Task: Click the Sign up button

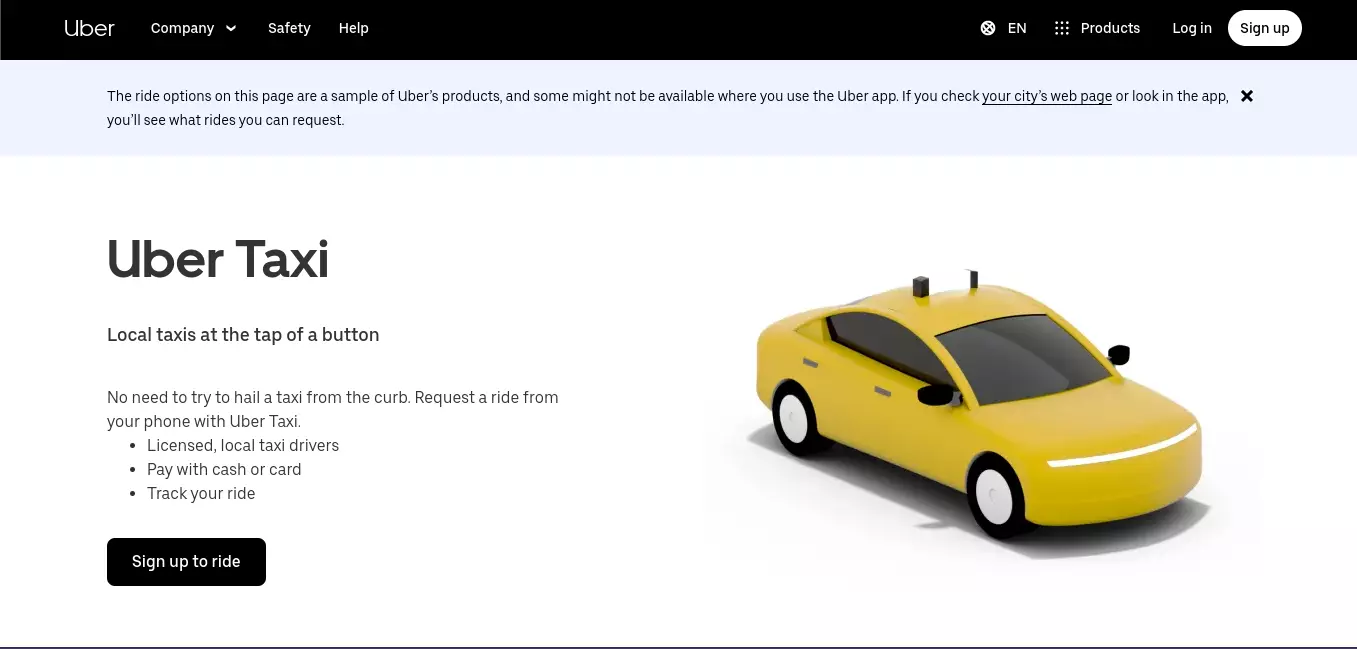Action: pos(1265,28)
